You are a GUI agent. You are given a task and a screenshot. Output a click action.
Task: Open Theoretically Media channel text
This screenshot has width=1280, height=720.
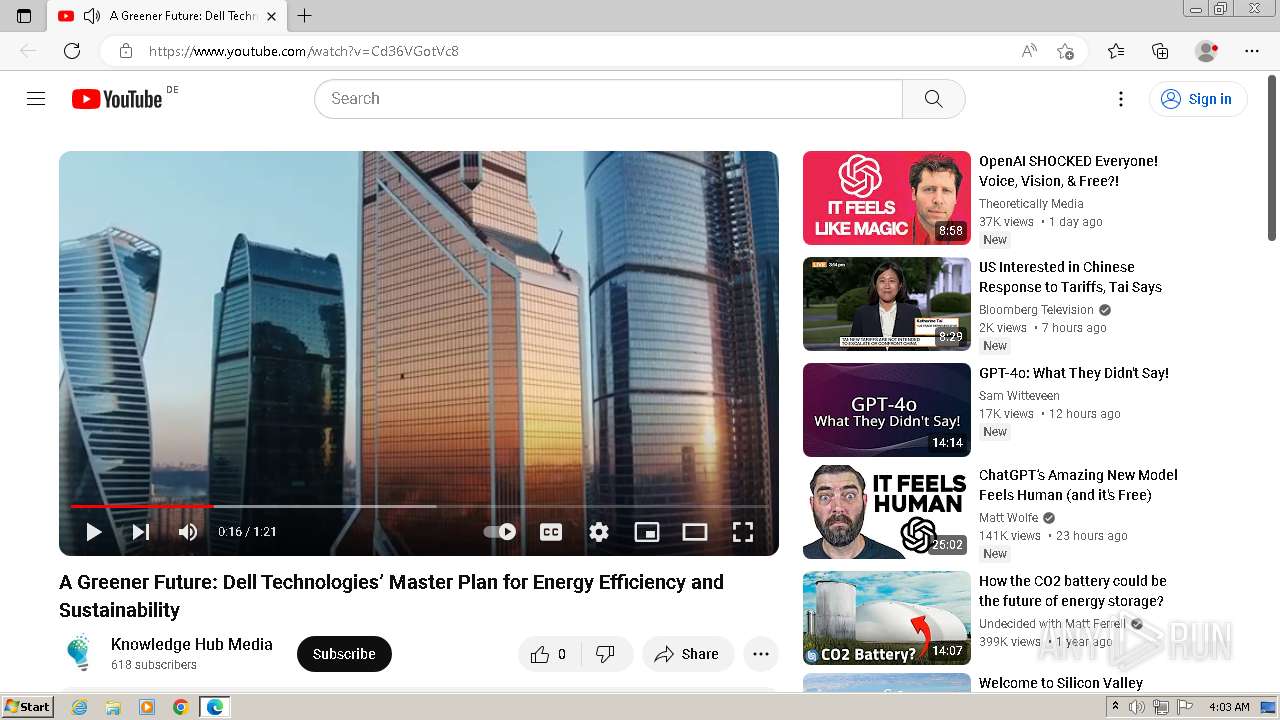1031,204
